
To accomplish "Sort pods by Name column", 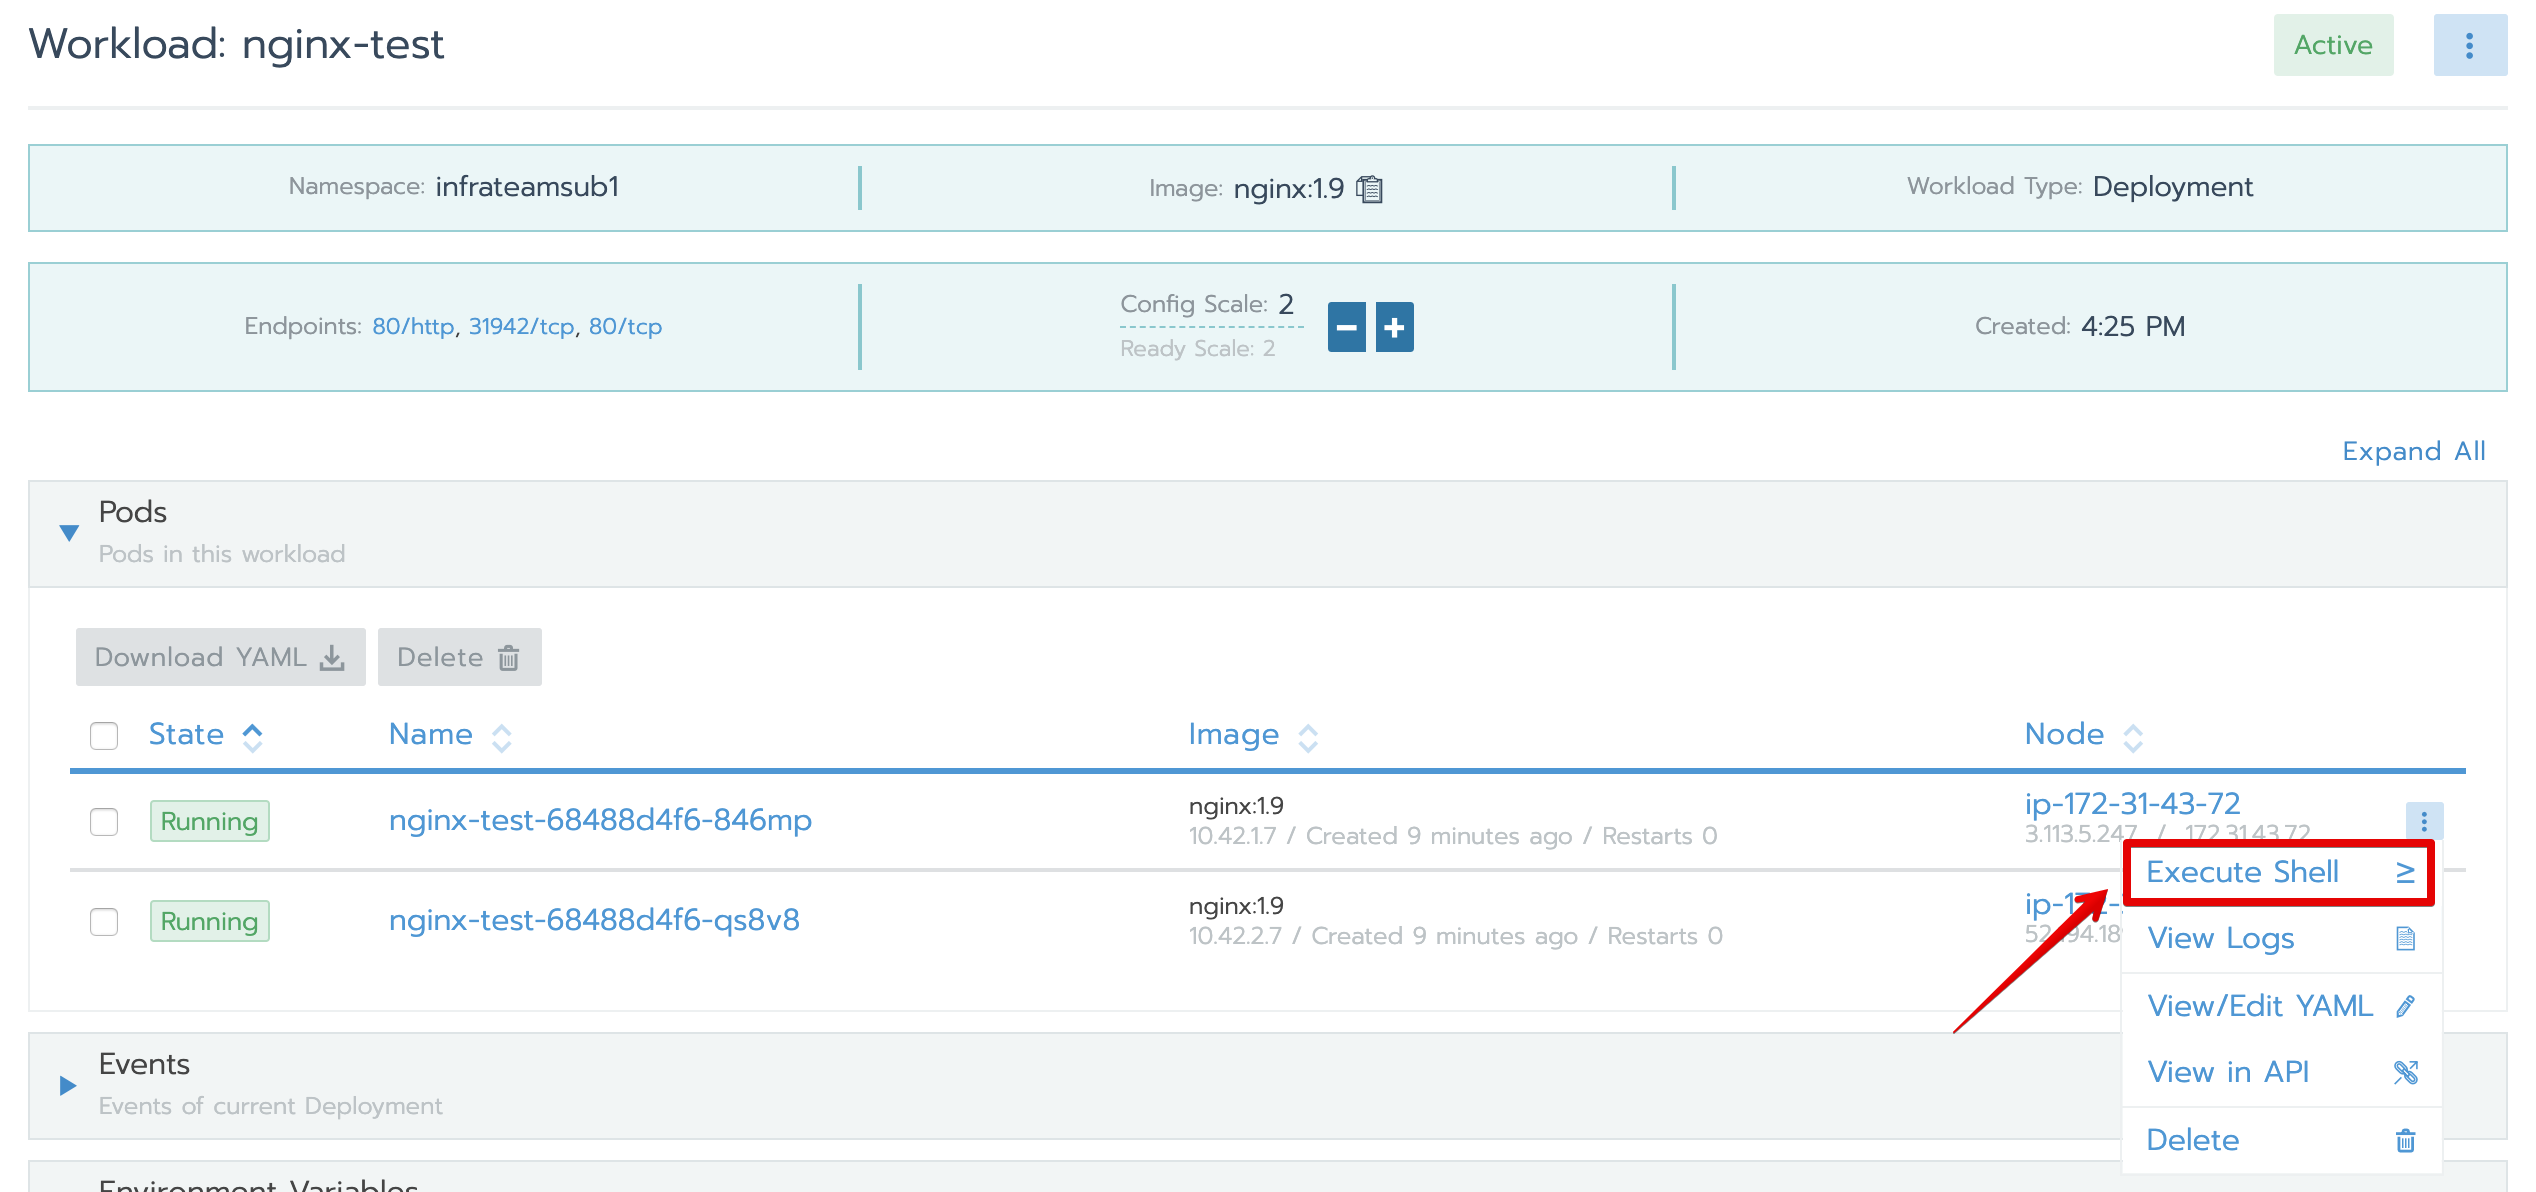I will click(431, 735).
